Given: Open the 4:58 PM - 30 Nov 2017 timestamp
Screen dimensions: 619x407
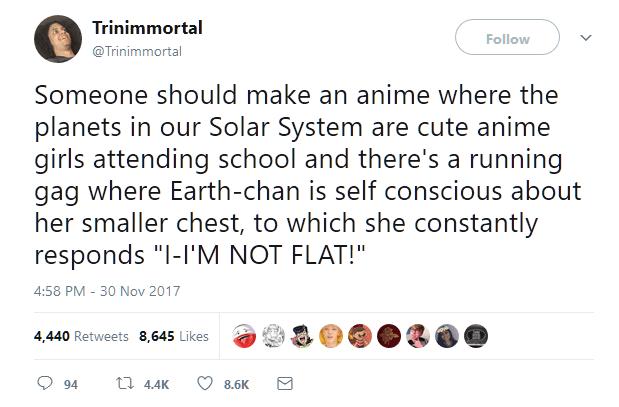Looking at the screenshot, I should 105,290.
